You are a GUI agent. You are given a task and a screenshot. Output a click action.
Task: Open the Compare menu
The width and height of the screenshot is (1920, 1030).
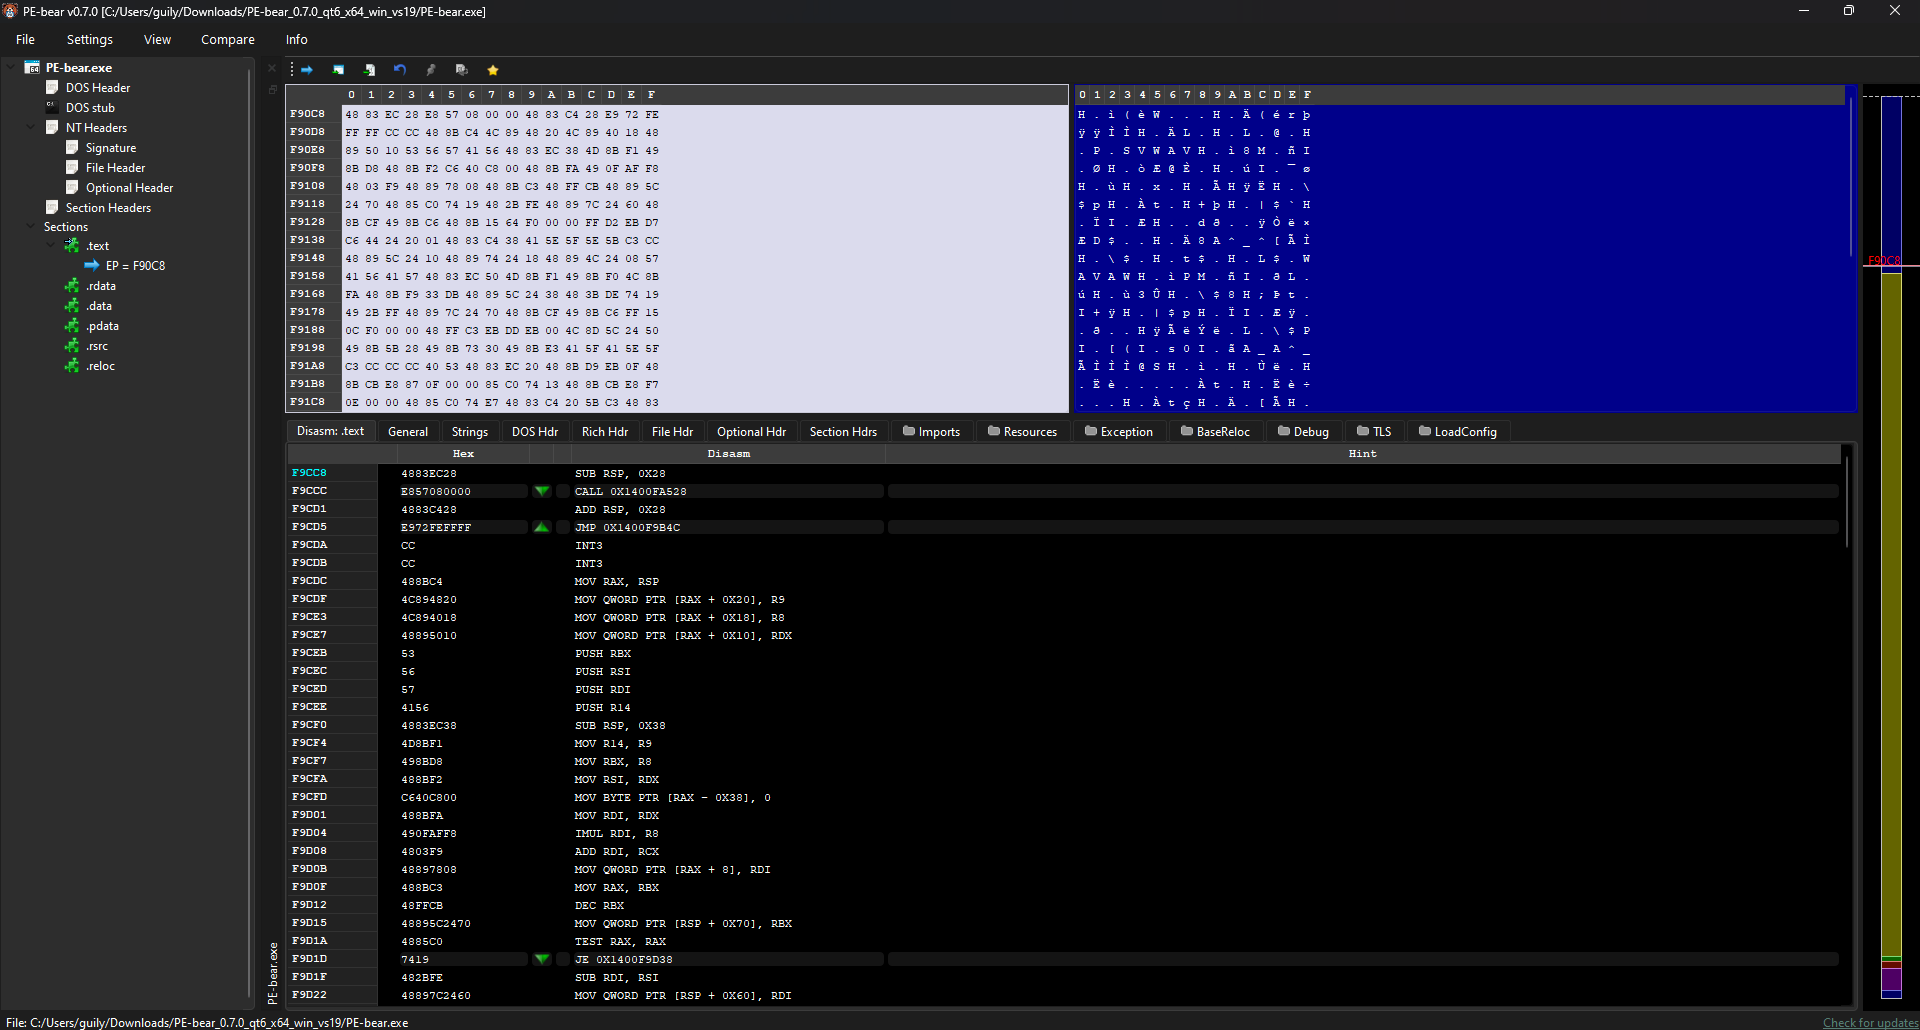(227, 40)
